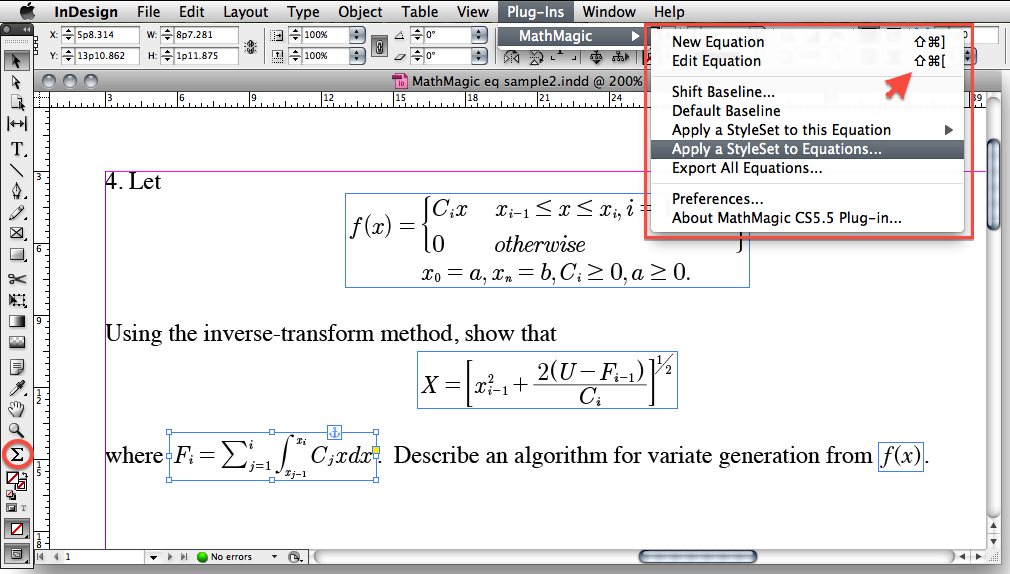
Task: Select the Pen tool
Action: tap(17, 191)
